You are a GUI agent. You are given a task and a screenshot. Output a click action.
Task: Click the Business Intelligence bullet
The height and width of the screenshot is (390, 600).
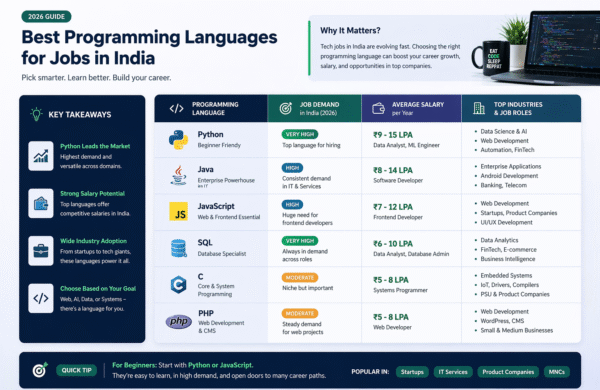click(508, 259)
